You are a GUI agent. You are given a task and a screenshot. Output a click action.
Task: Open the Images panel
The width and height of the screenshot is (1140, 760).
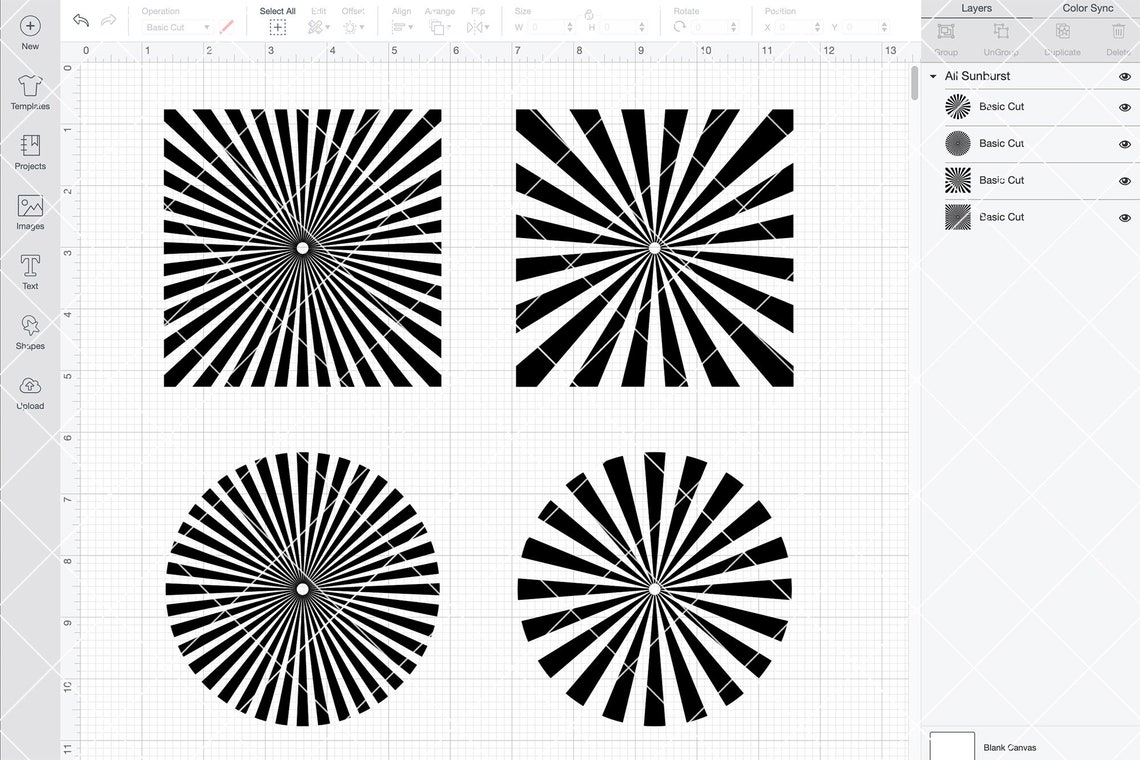30,213
